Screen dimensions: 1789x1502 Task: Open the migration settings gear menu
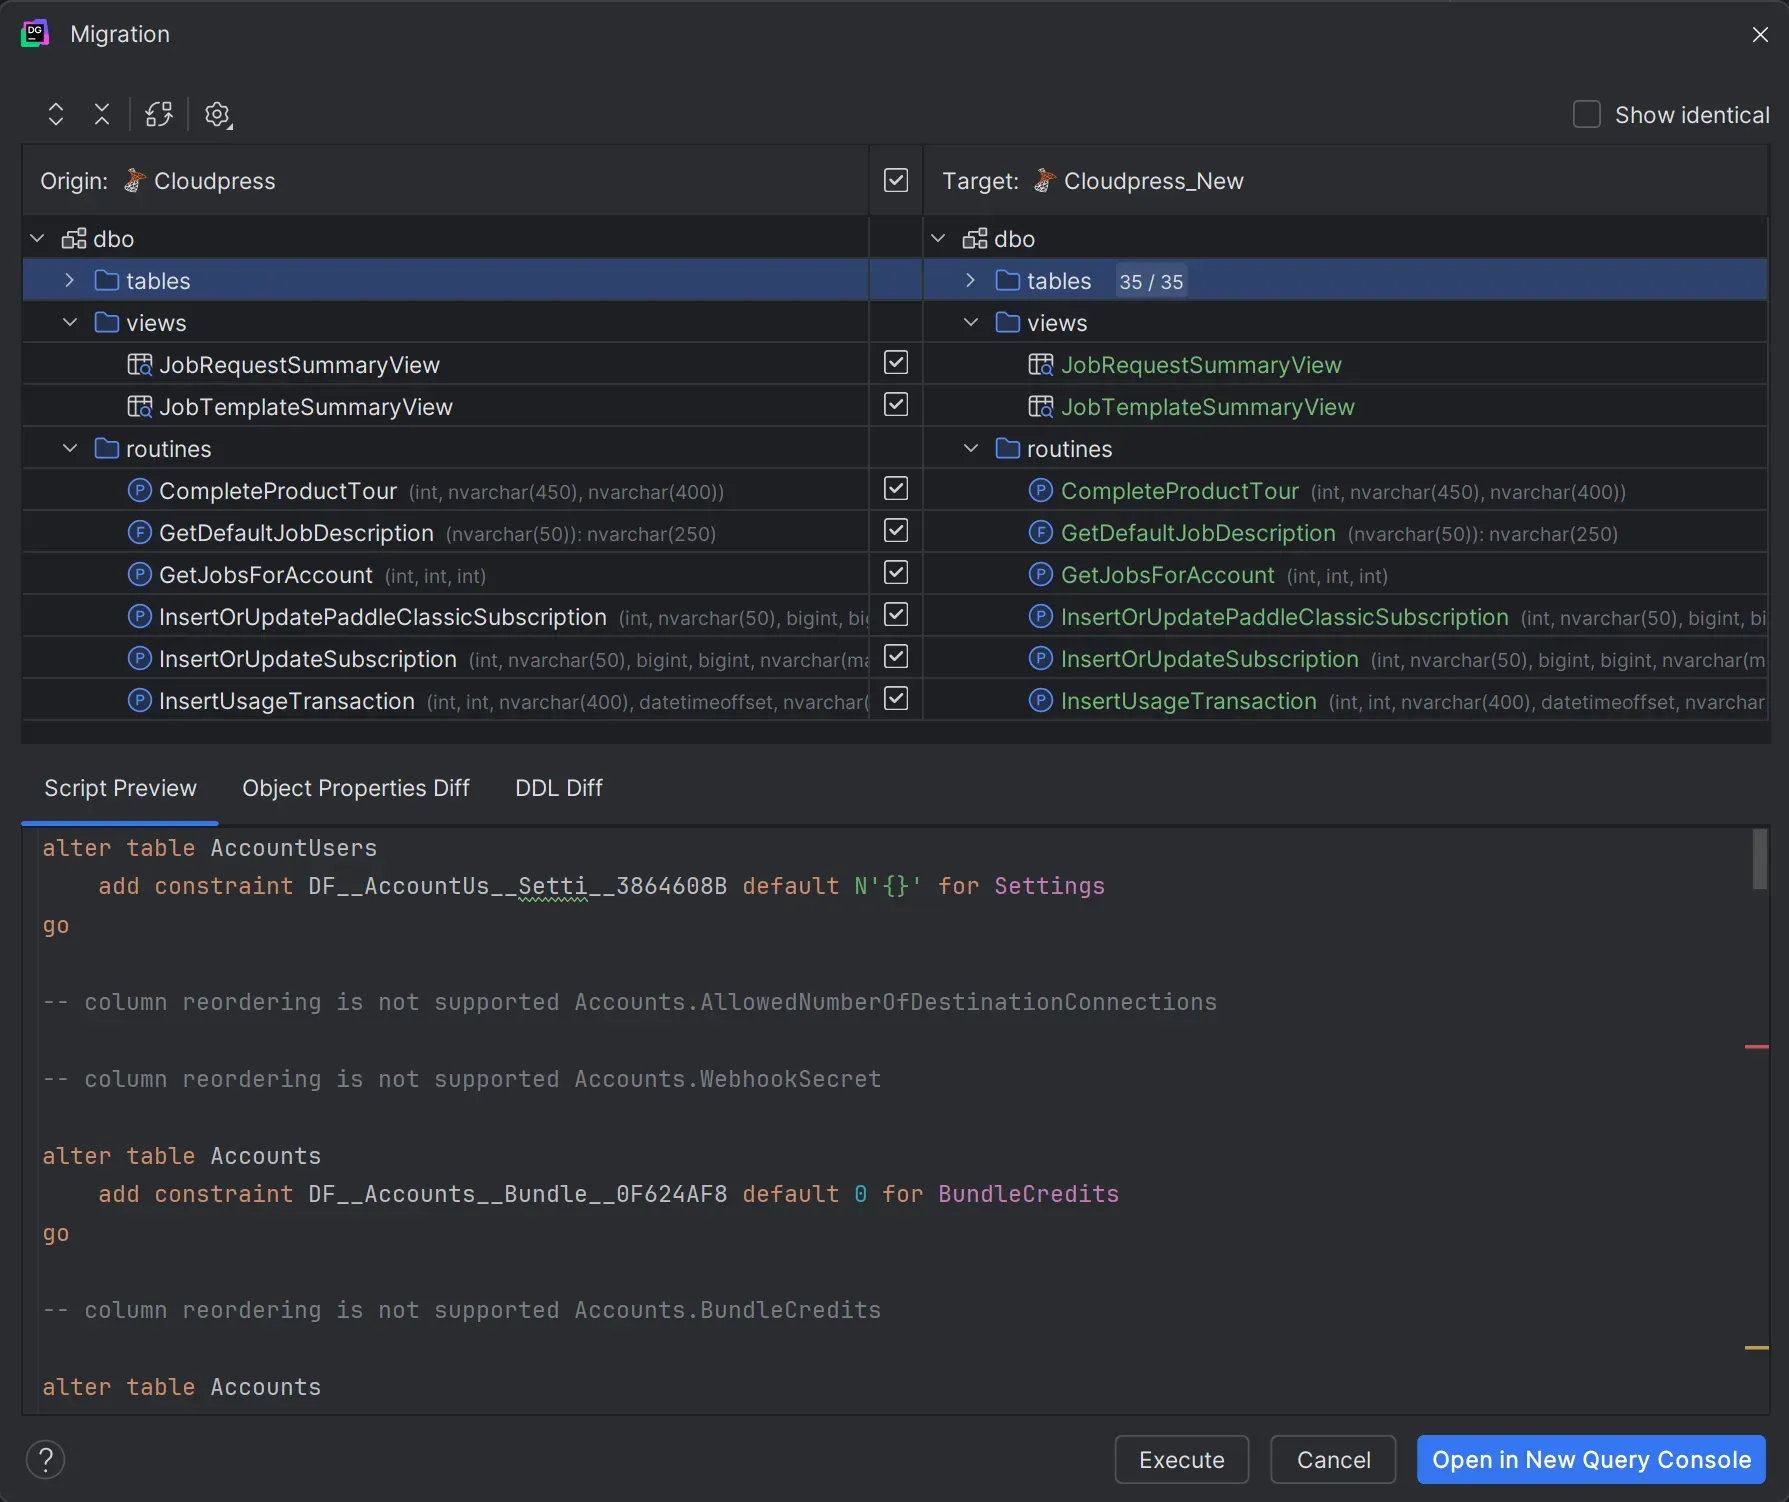tap(217, 114)
